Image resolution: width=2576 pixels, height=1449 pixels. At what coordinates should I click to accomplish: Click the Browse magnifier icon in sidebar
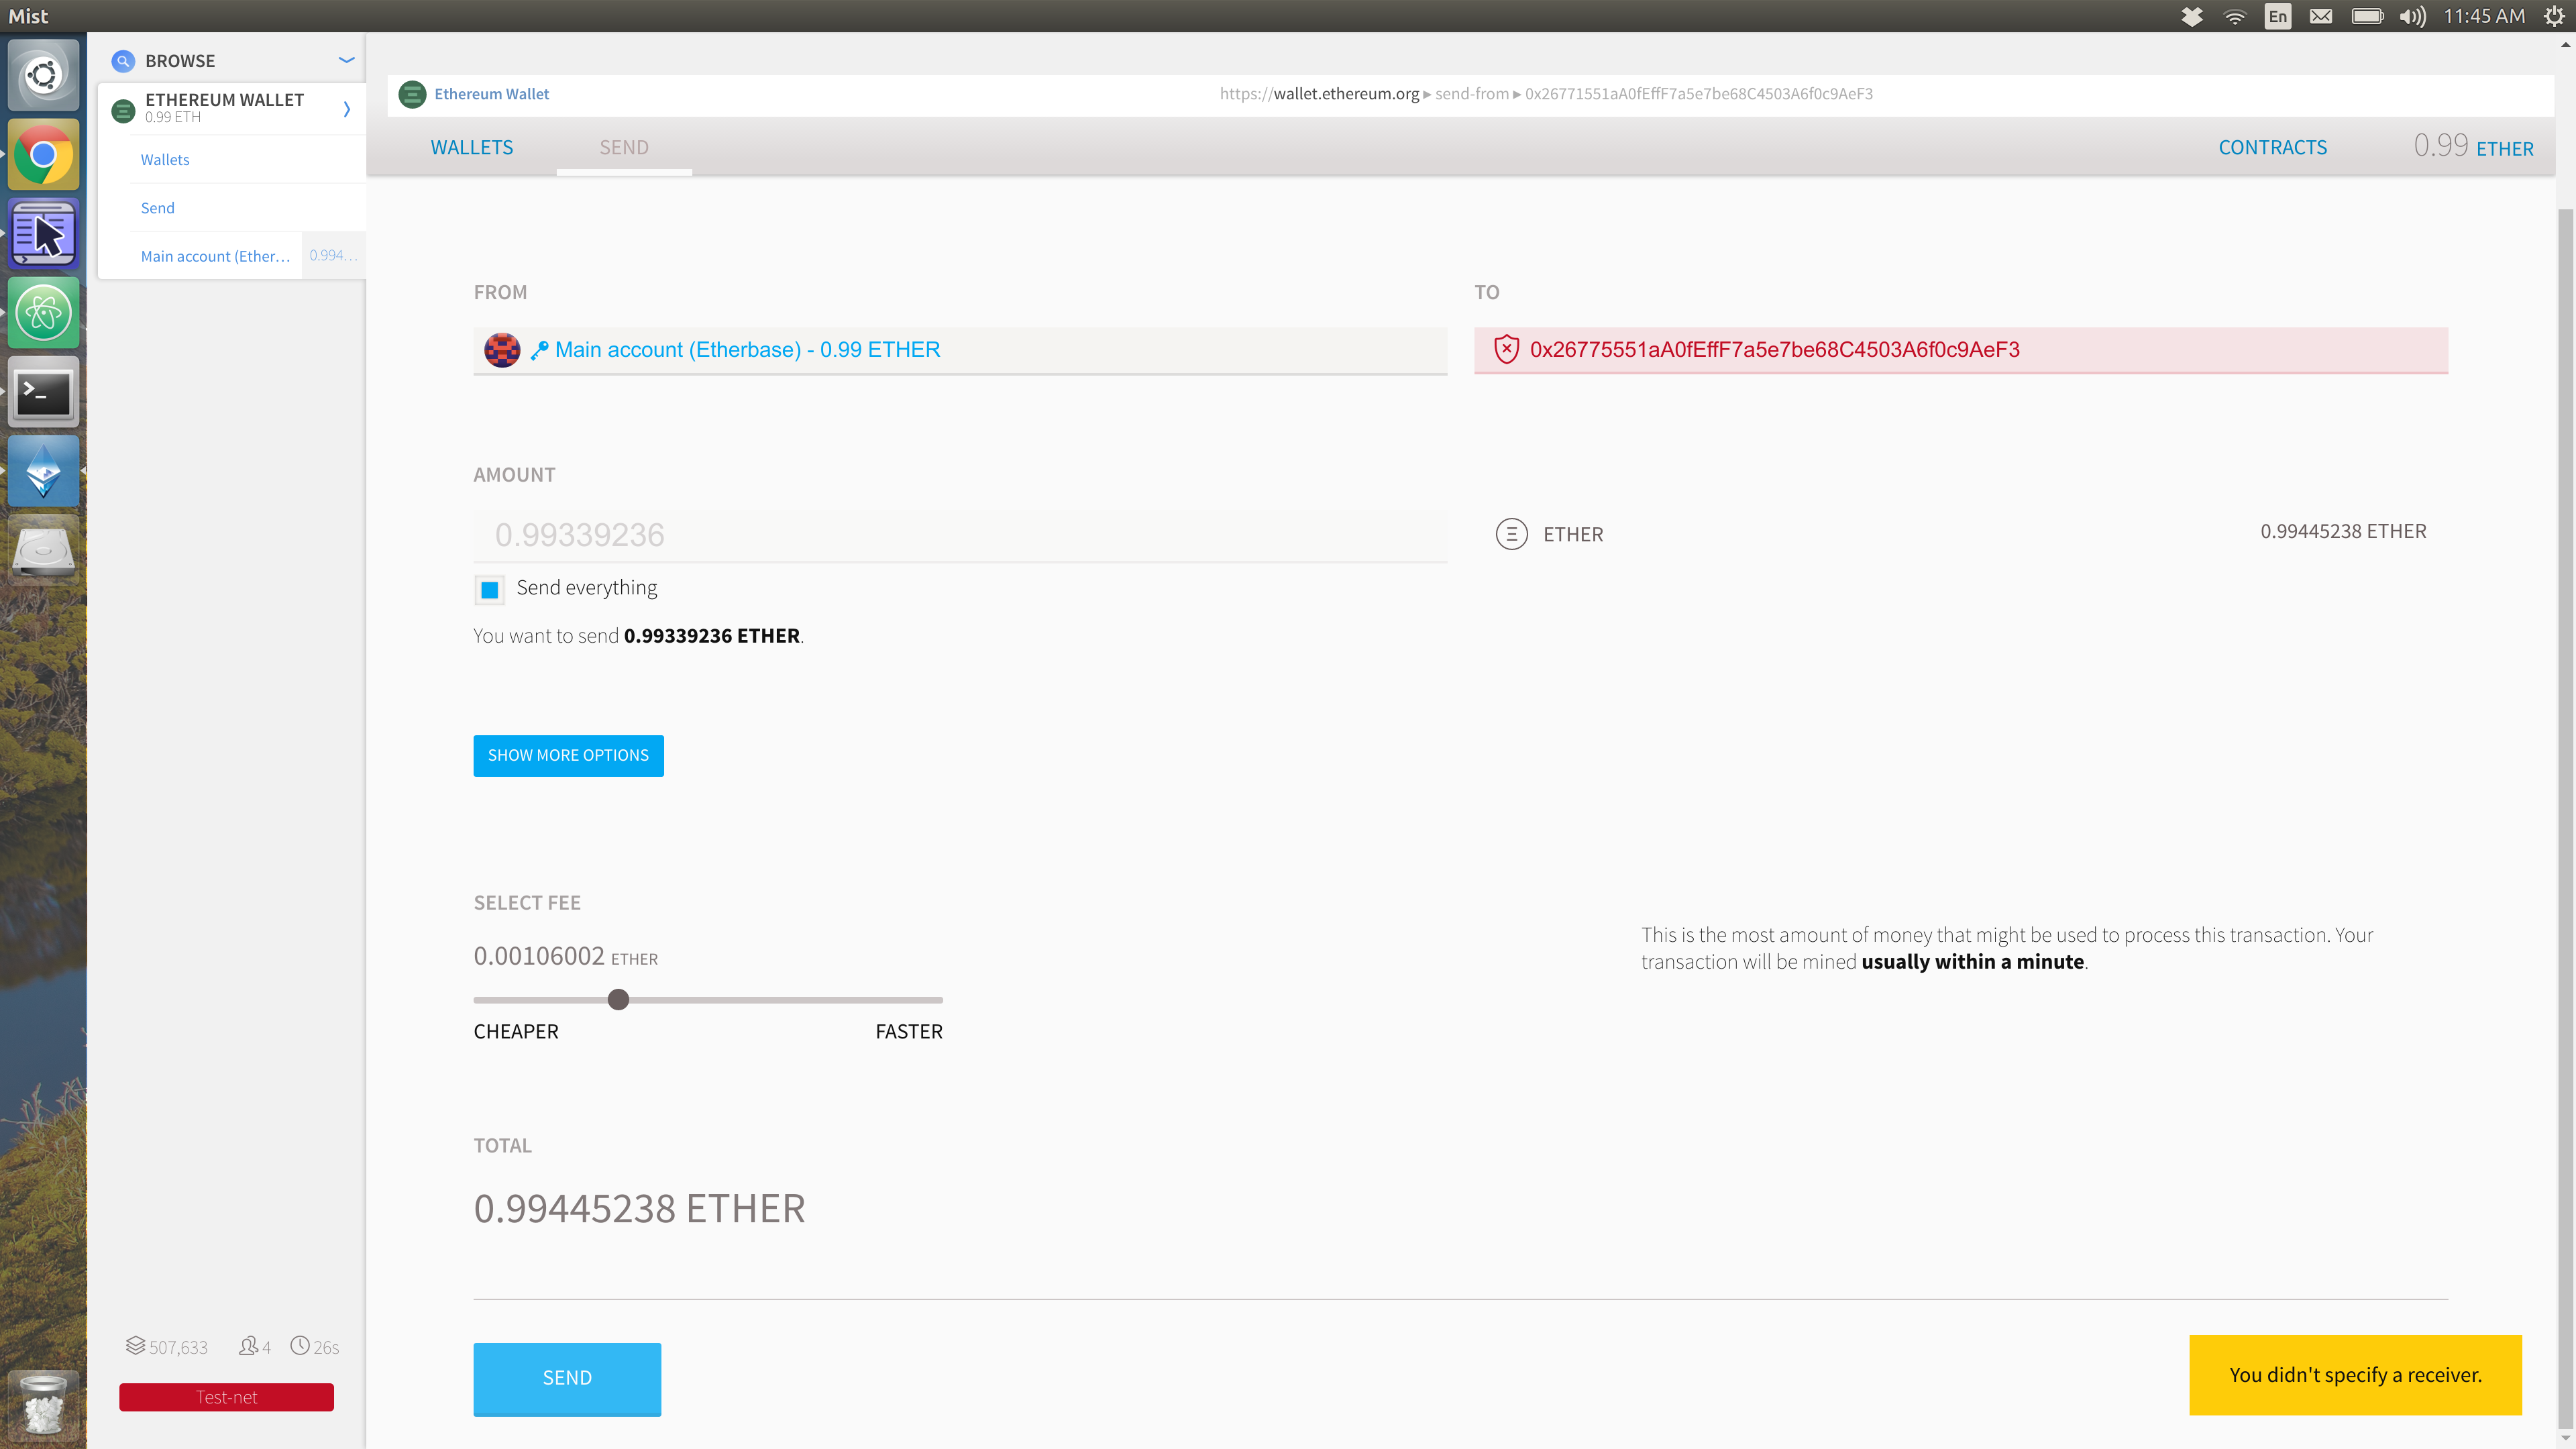tap(123, 61)
